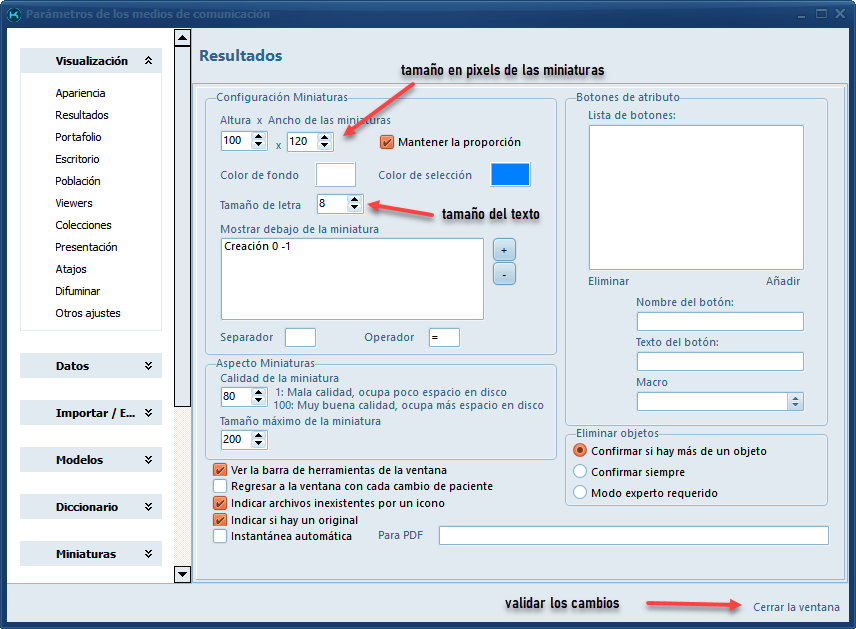Increase Tamaño de letra value
The width and height of the screenshot is (856, 629).
(355, 199)
